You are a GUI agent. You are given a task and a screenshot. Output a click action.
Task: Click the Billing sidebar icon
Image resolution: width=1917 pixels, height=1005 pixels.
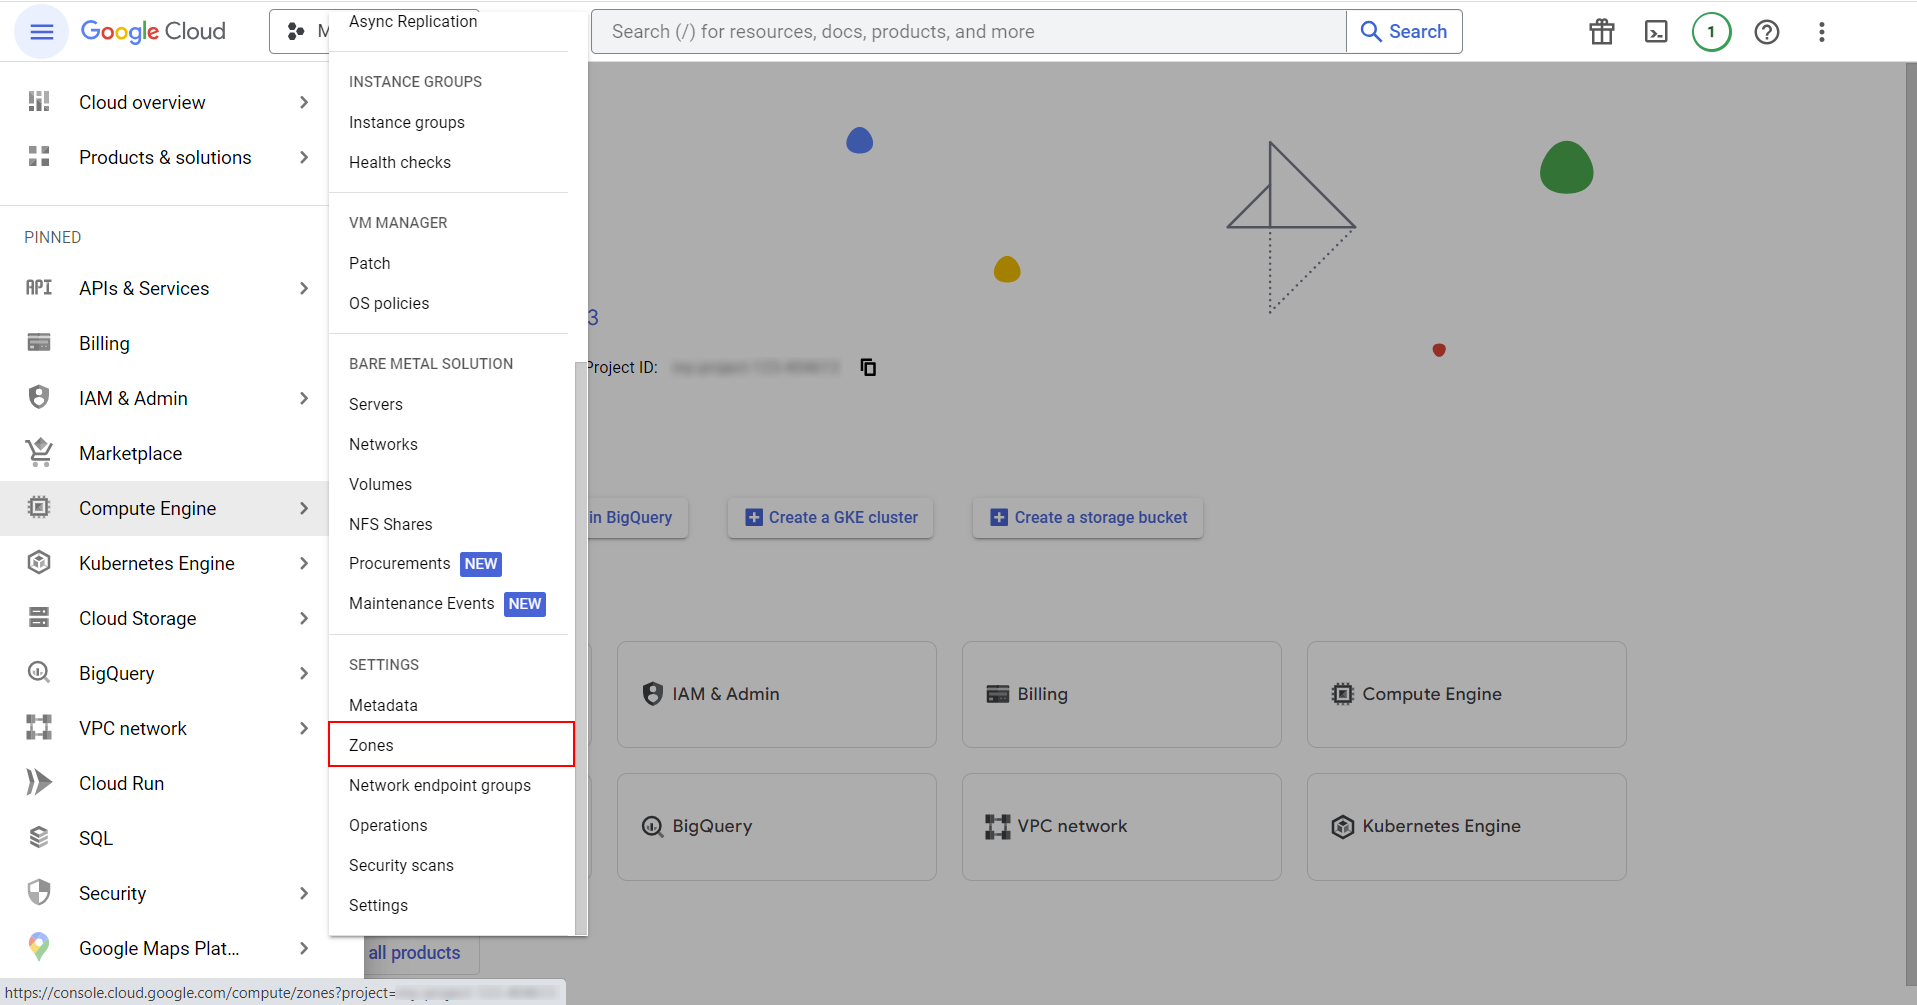(39, 343)
